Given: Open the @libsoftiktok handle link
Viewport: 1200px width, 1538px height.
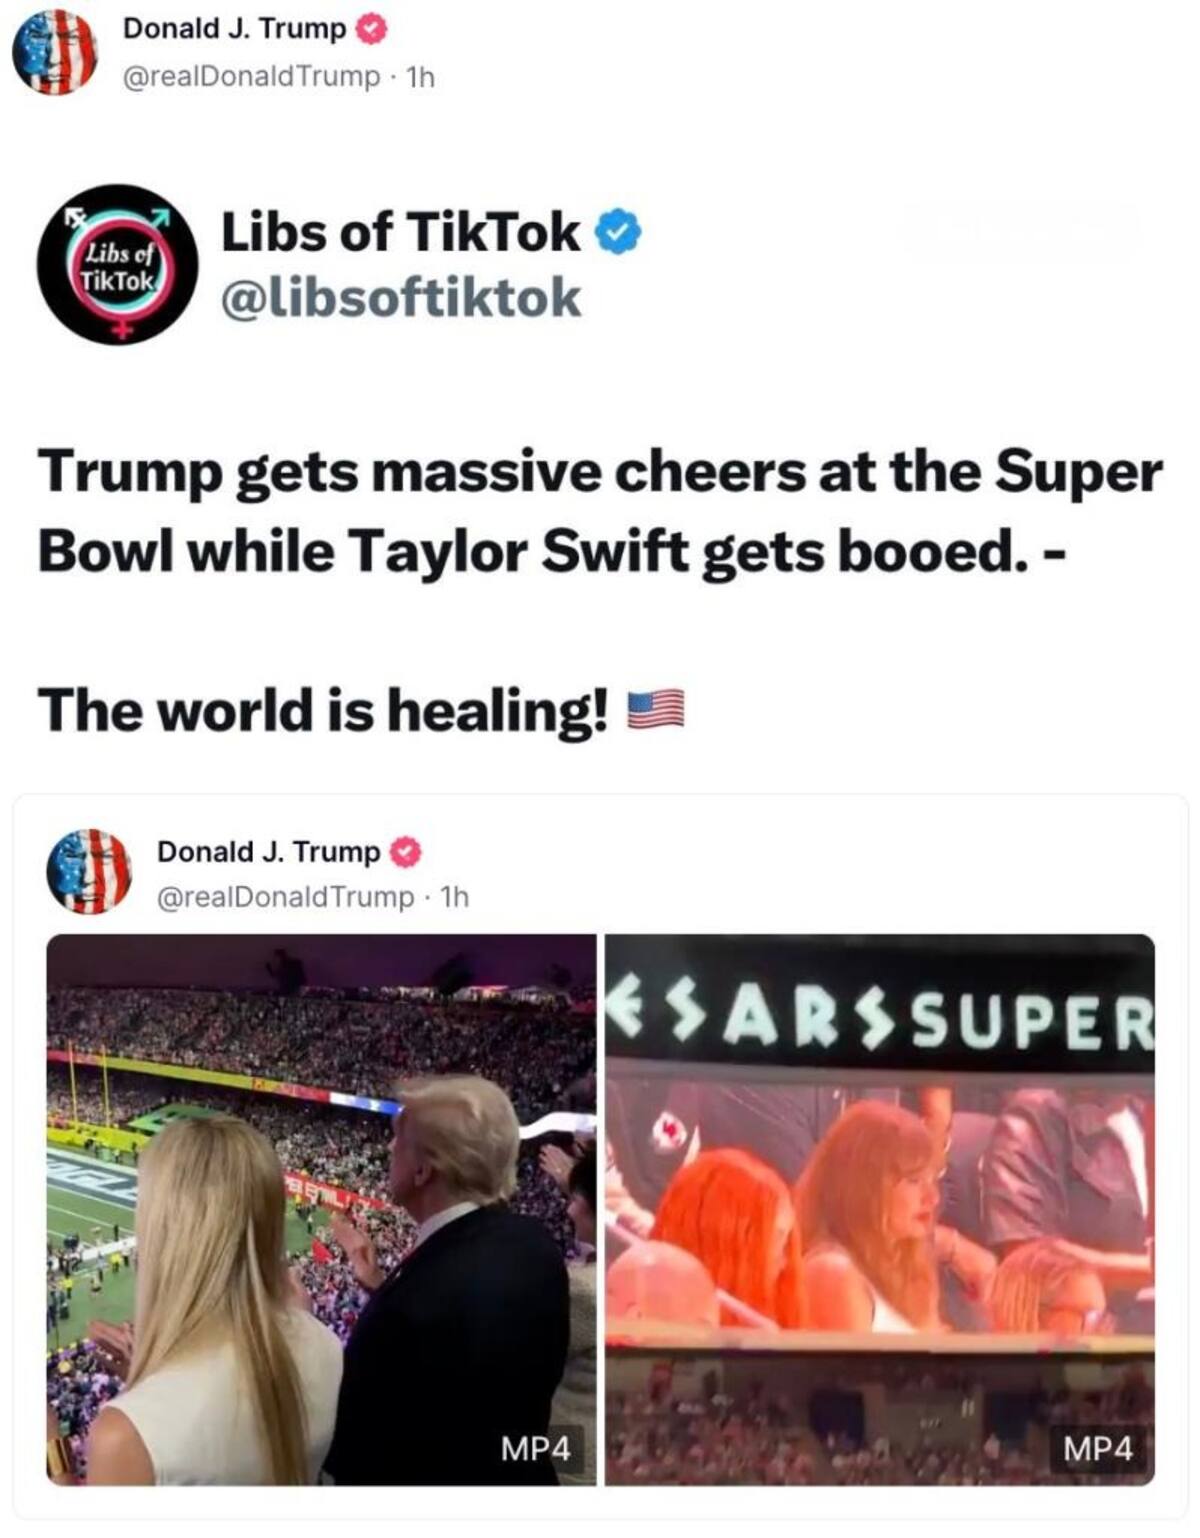Looking at the screenshot, I should (x=401, y=298).
